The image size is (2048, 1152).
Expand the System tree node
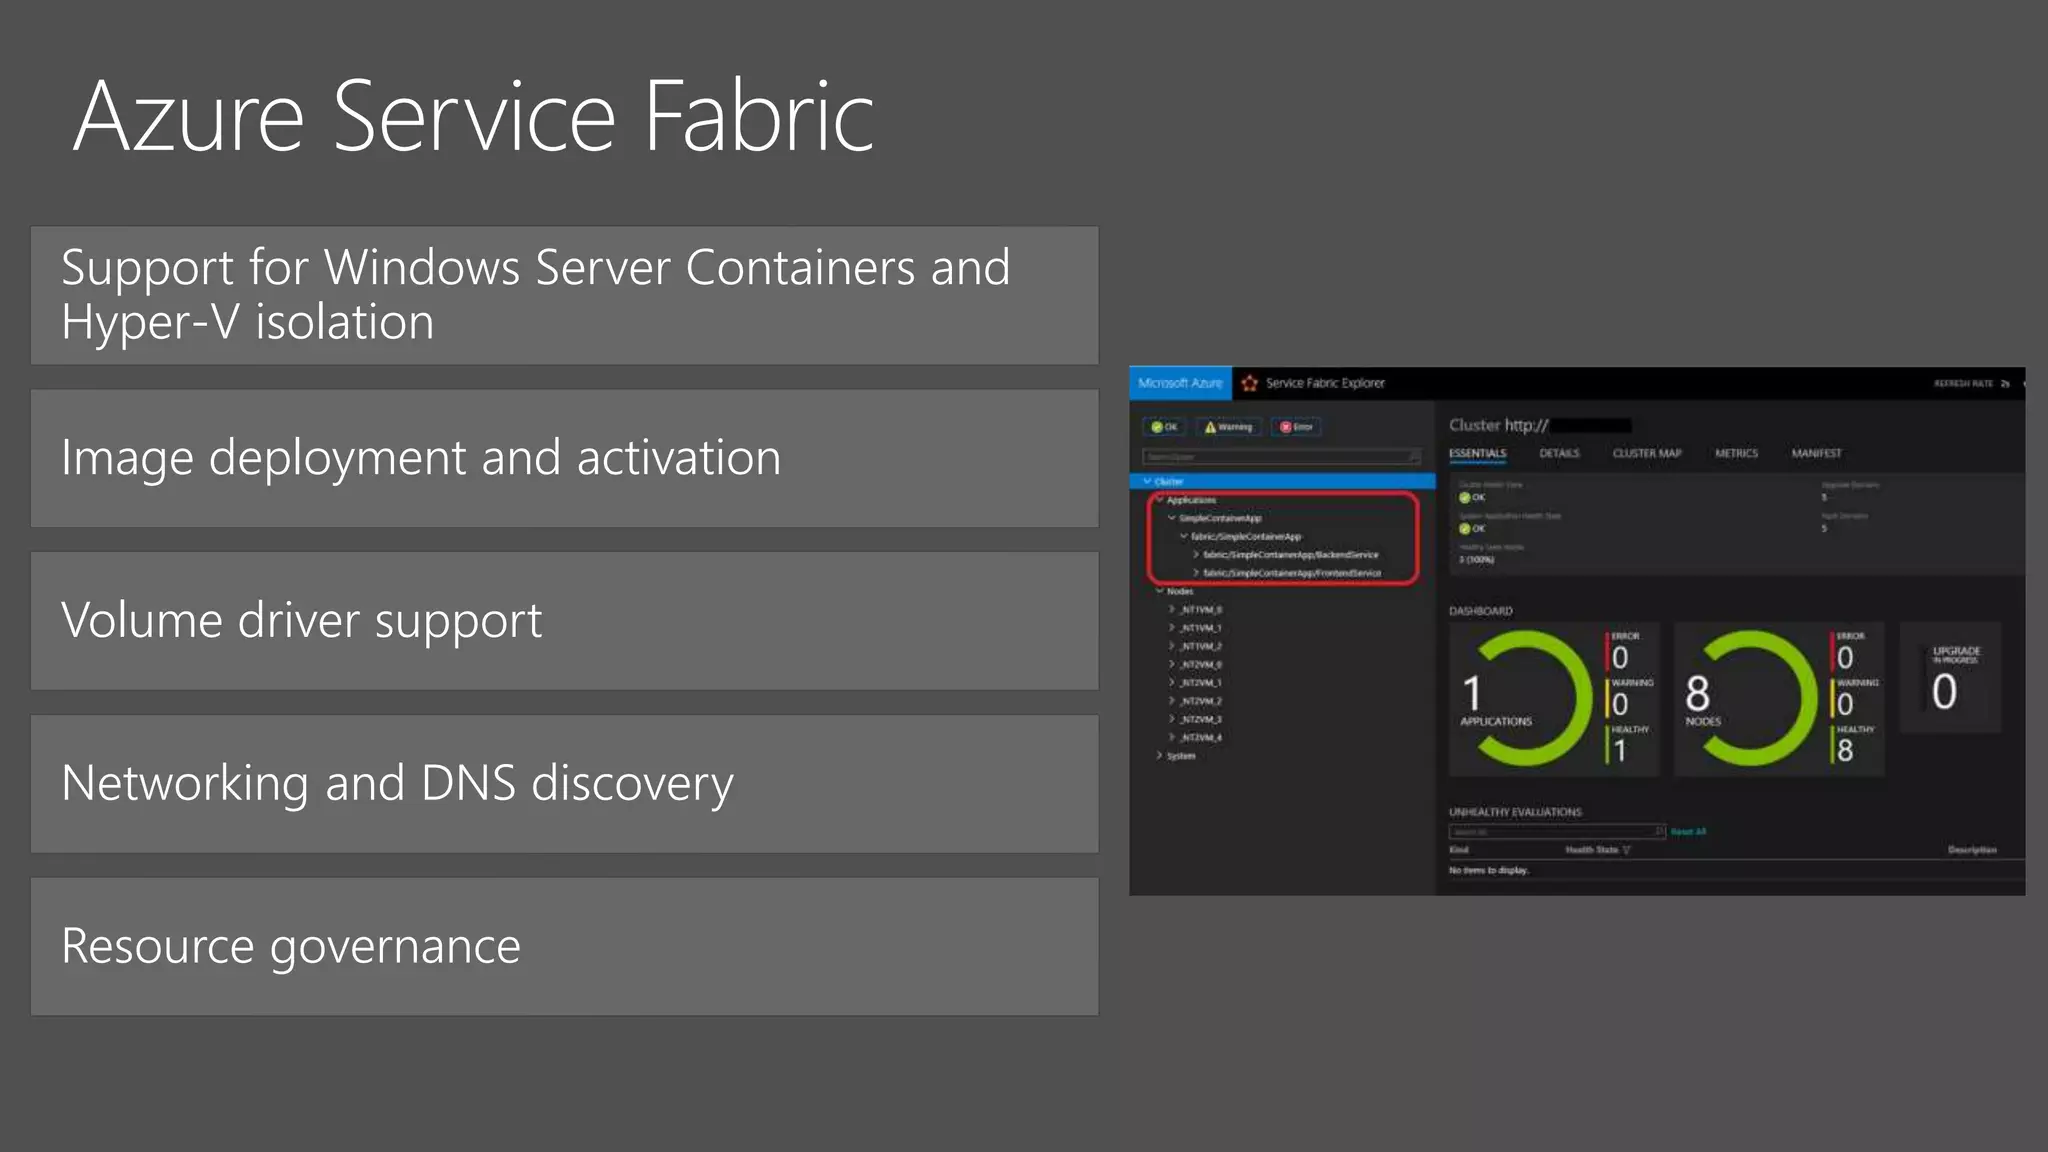tap(1160, 756)
